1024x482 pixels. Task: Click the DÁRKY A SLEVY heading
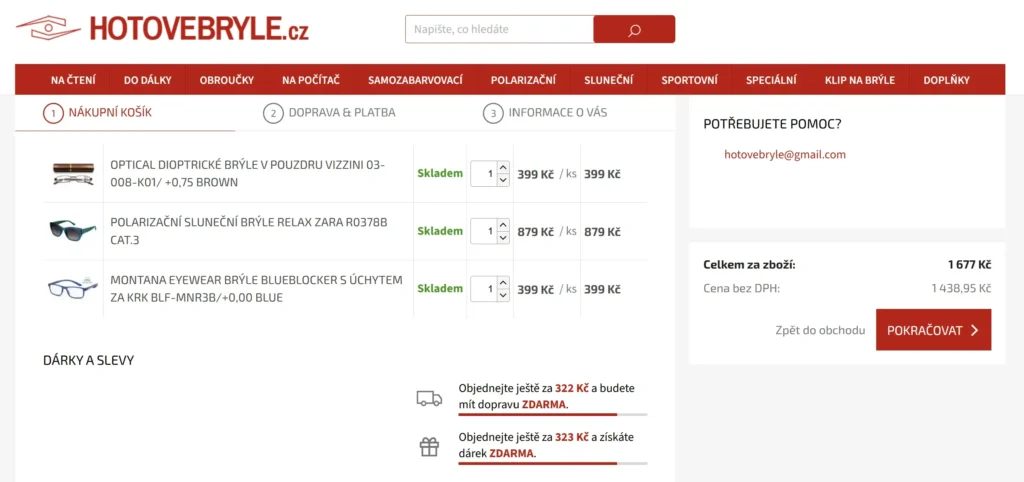(x=88, y=361)
